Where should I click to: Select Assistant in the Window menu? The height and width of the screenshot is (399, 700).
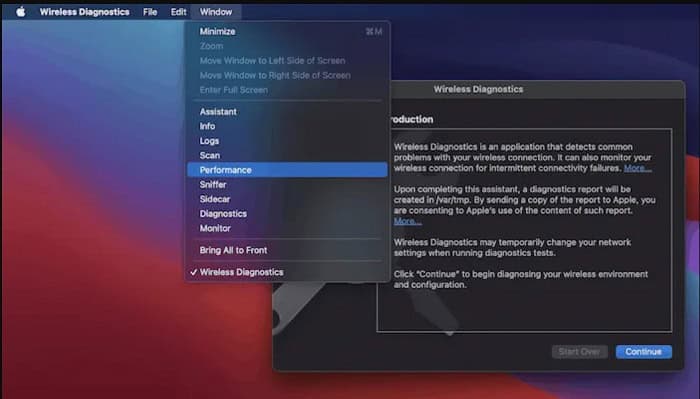pyautogui.click(x=287, y=112)
